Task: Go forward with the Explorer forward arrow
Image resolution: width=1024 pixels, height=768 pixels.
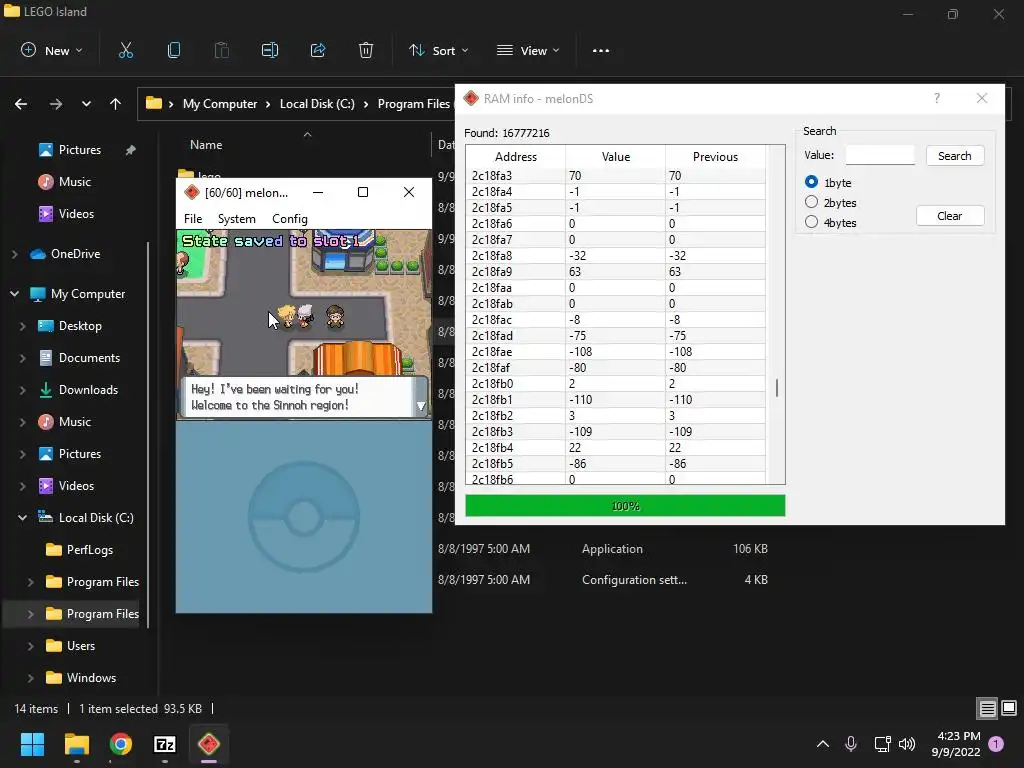Action: point(56,104)
